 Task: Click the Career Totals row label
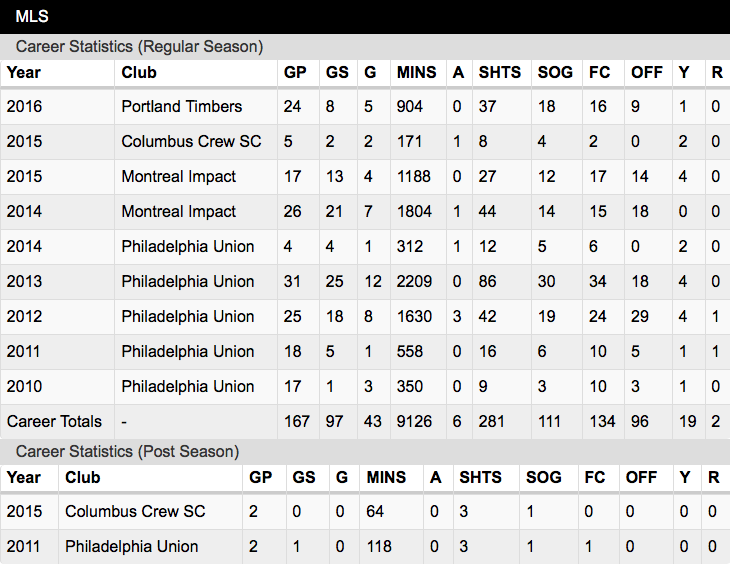(x=54, y=422)
